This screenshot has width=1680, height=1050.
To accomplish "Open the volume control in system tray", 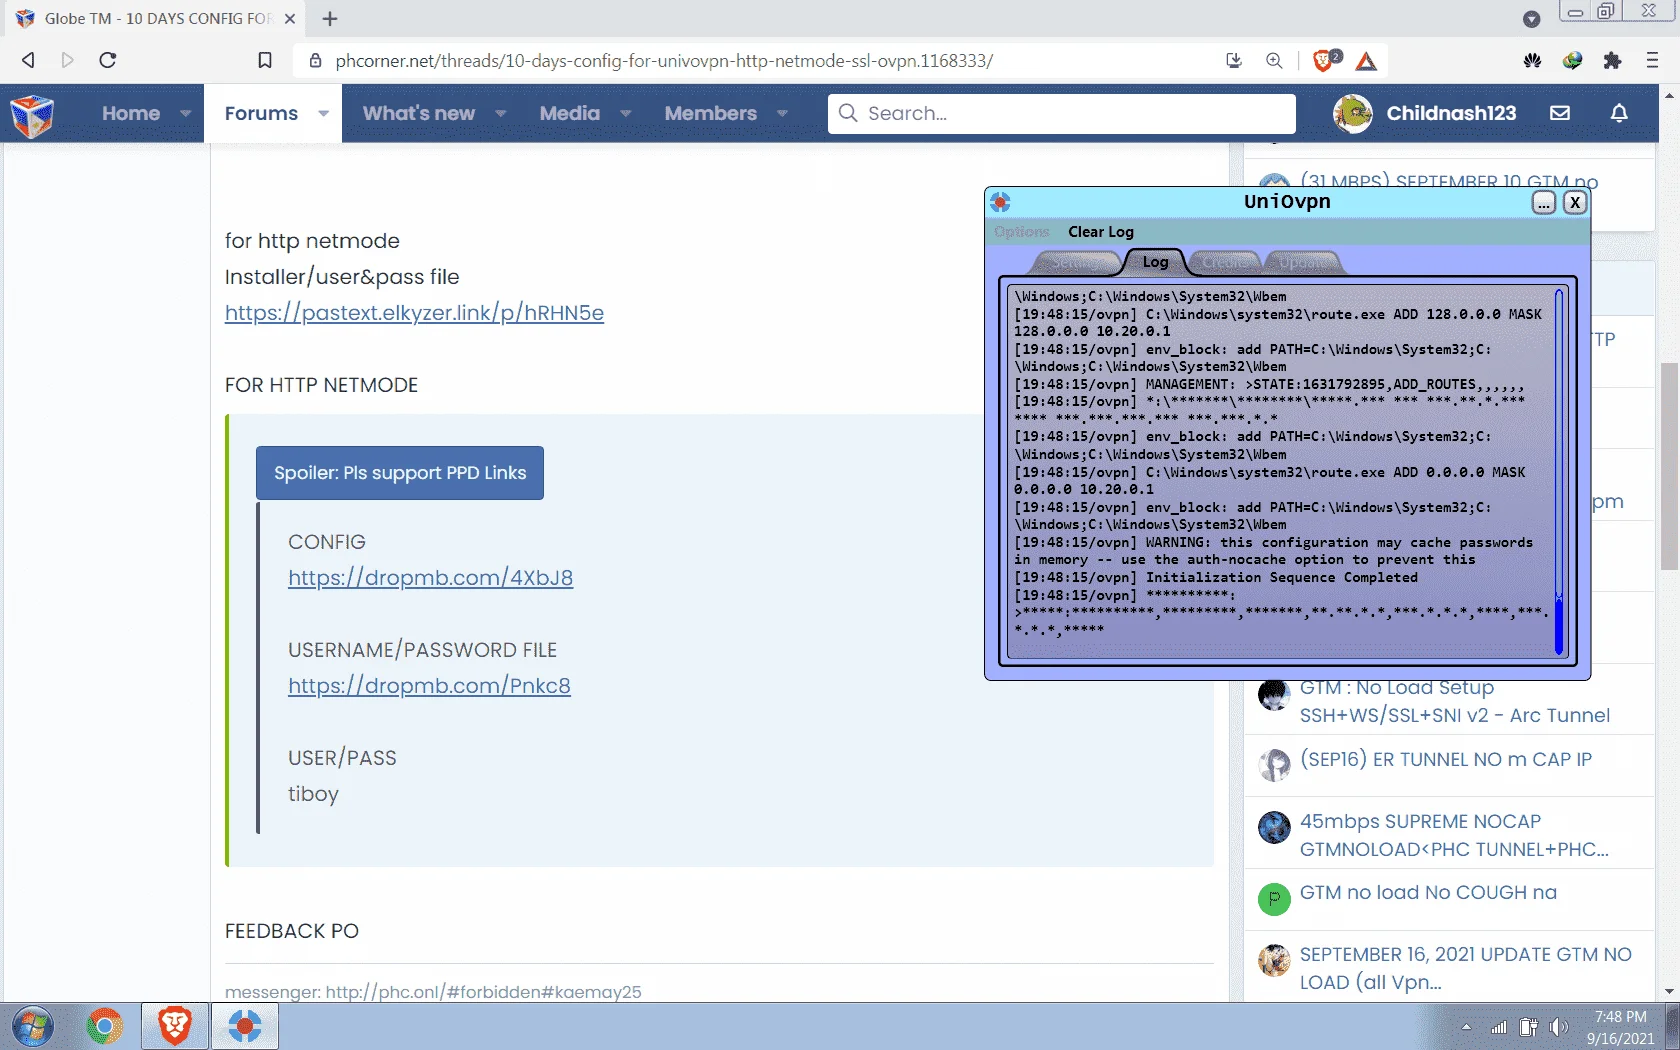I will point(1559,1027).
